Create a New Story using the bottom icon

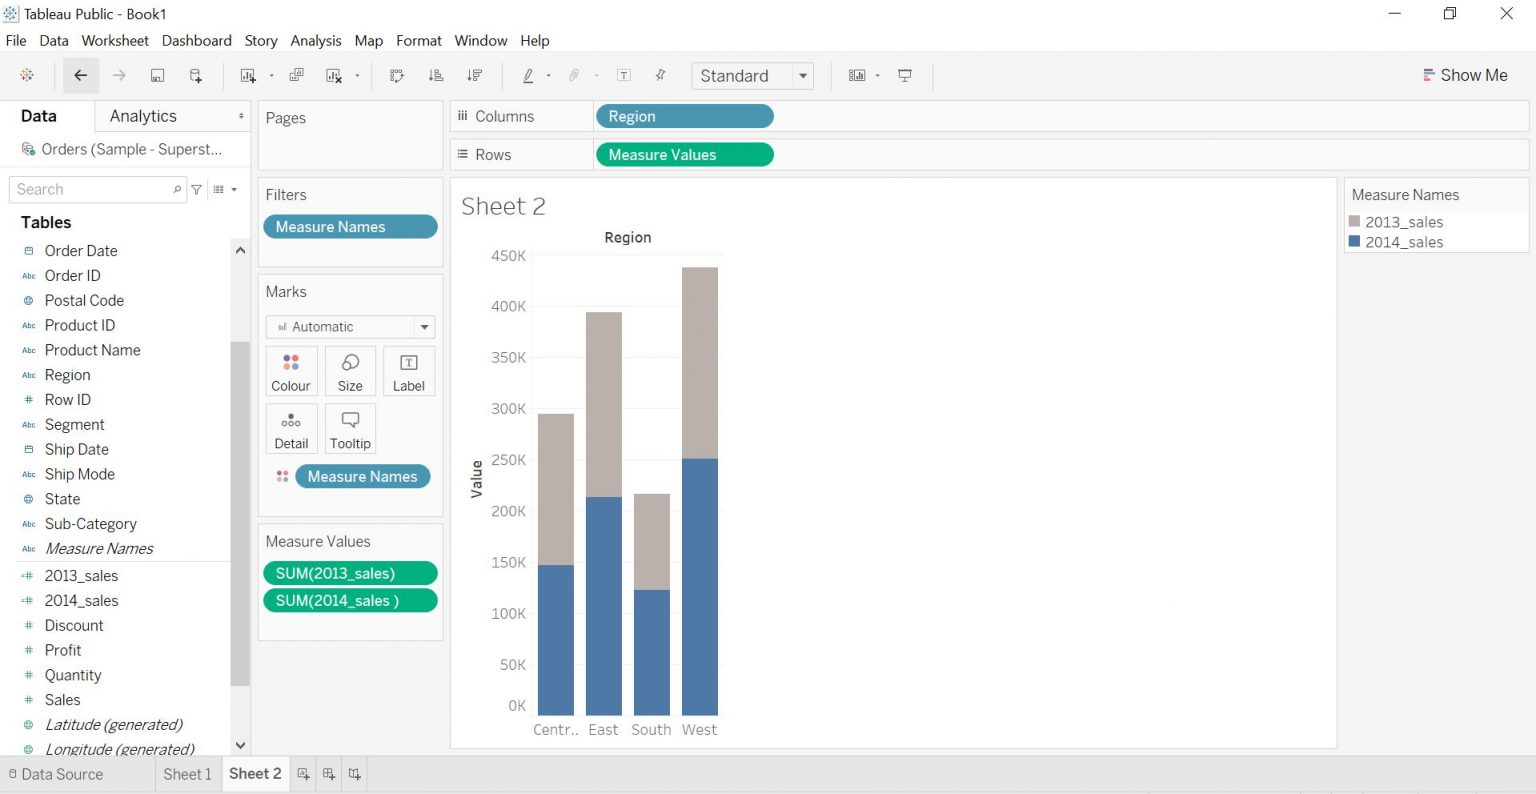[353, 773]
